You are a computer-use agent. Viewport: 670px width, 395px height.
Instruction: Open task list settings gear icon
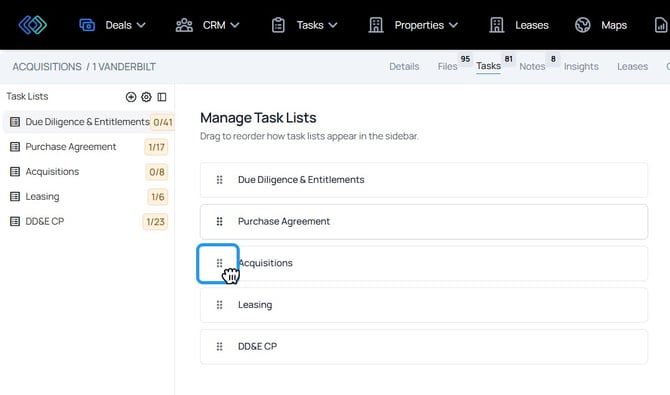click(146, 97)
